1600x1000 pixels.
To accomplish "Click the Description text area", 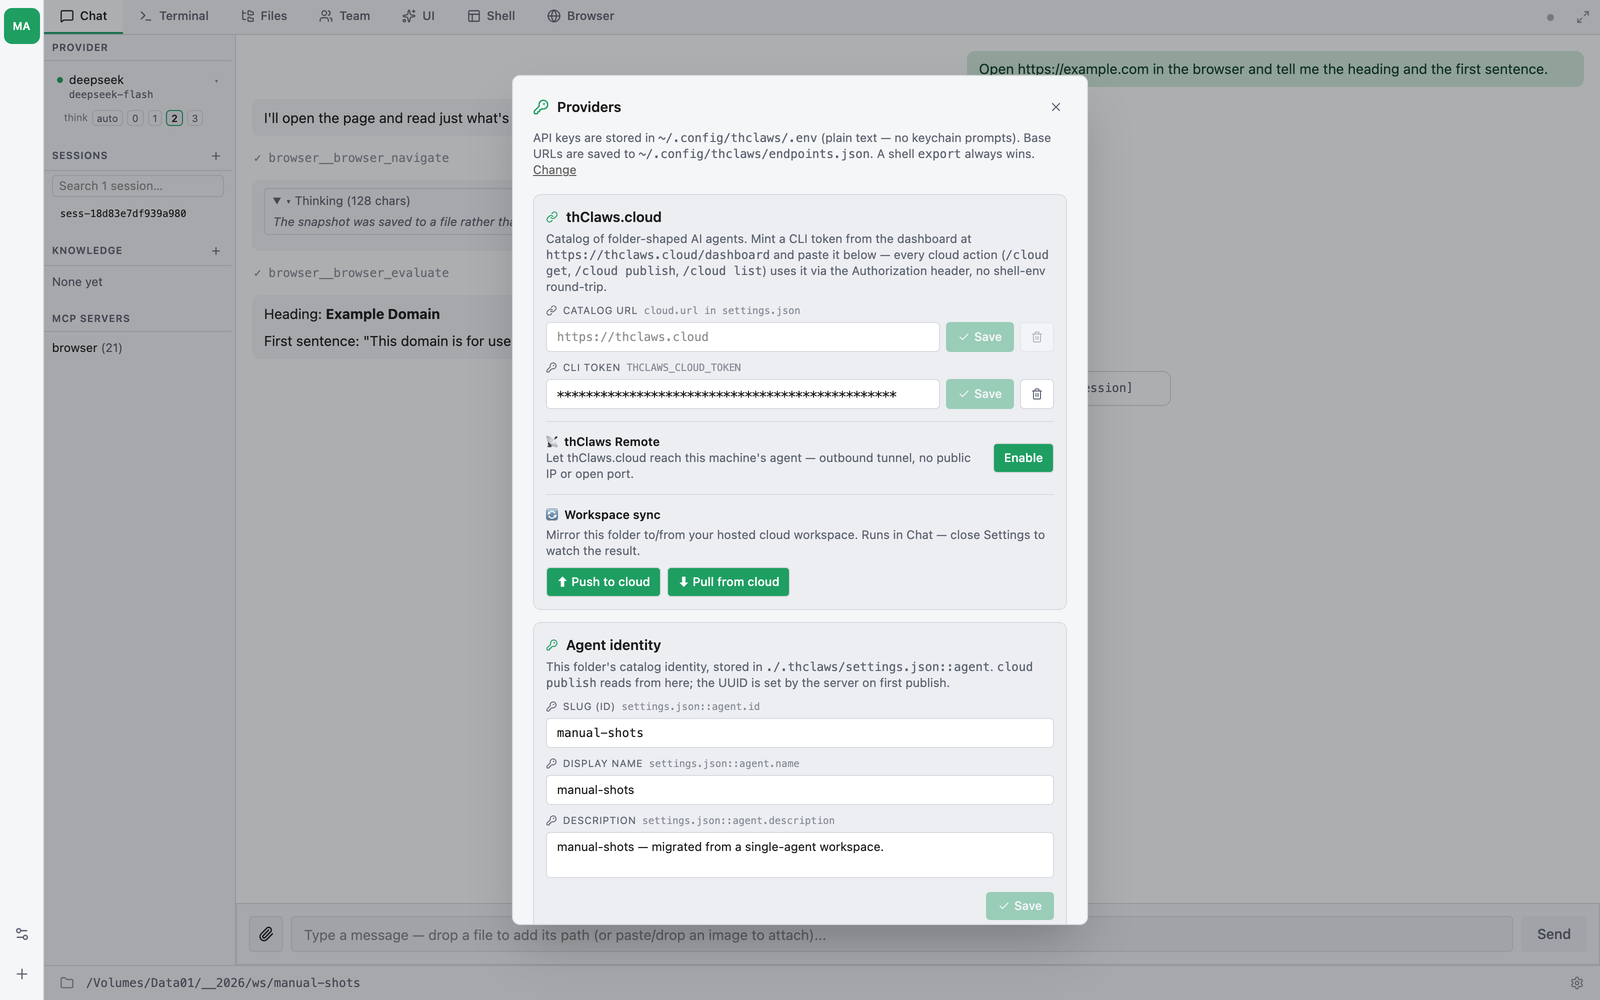I will click(x=800, y=855).
